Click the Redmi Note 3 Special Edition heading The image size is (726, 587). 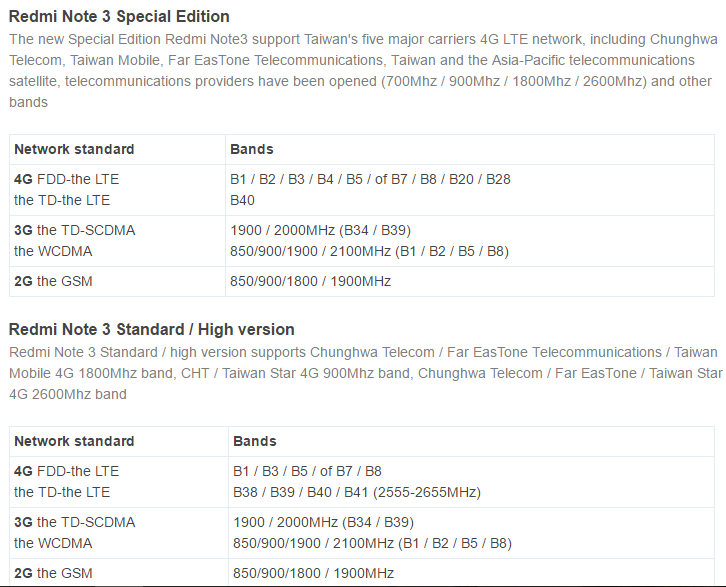pyautogui.click(x=119, y=16)
